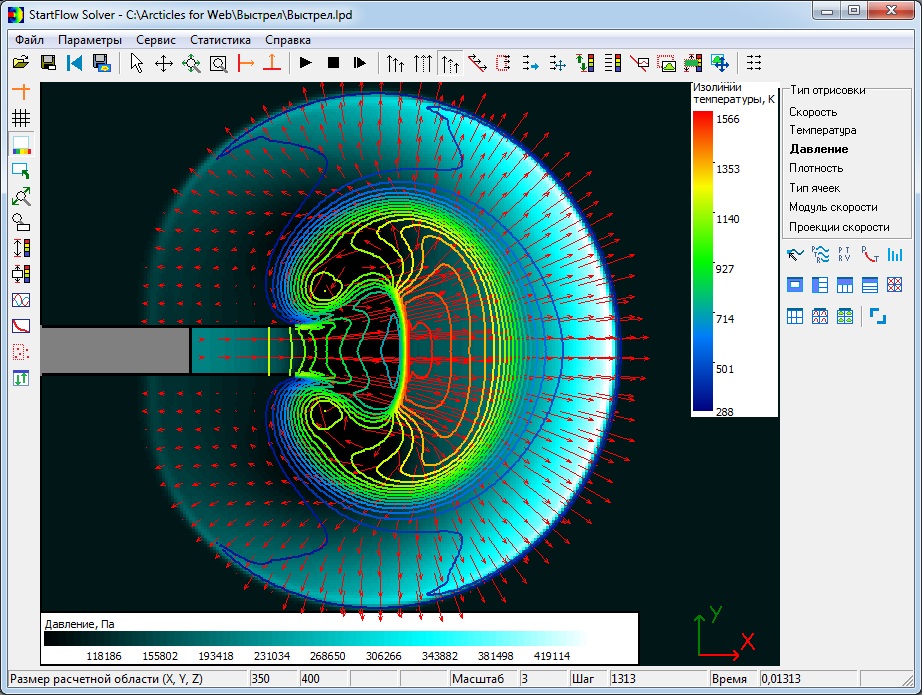Screen dimensions: 922x695
Task: Click the black floppy disk save icon
Action: [x=48, y=62]
